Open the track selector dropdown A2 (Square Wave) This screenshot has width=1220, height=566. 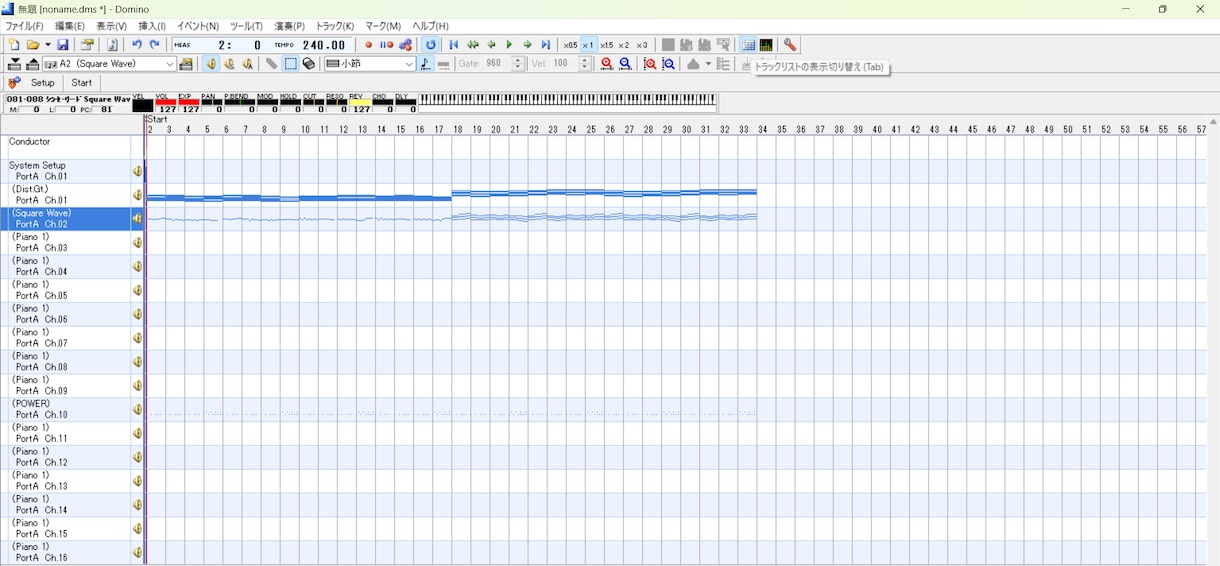click(110, 64)
